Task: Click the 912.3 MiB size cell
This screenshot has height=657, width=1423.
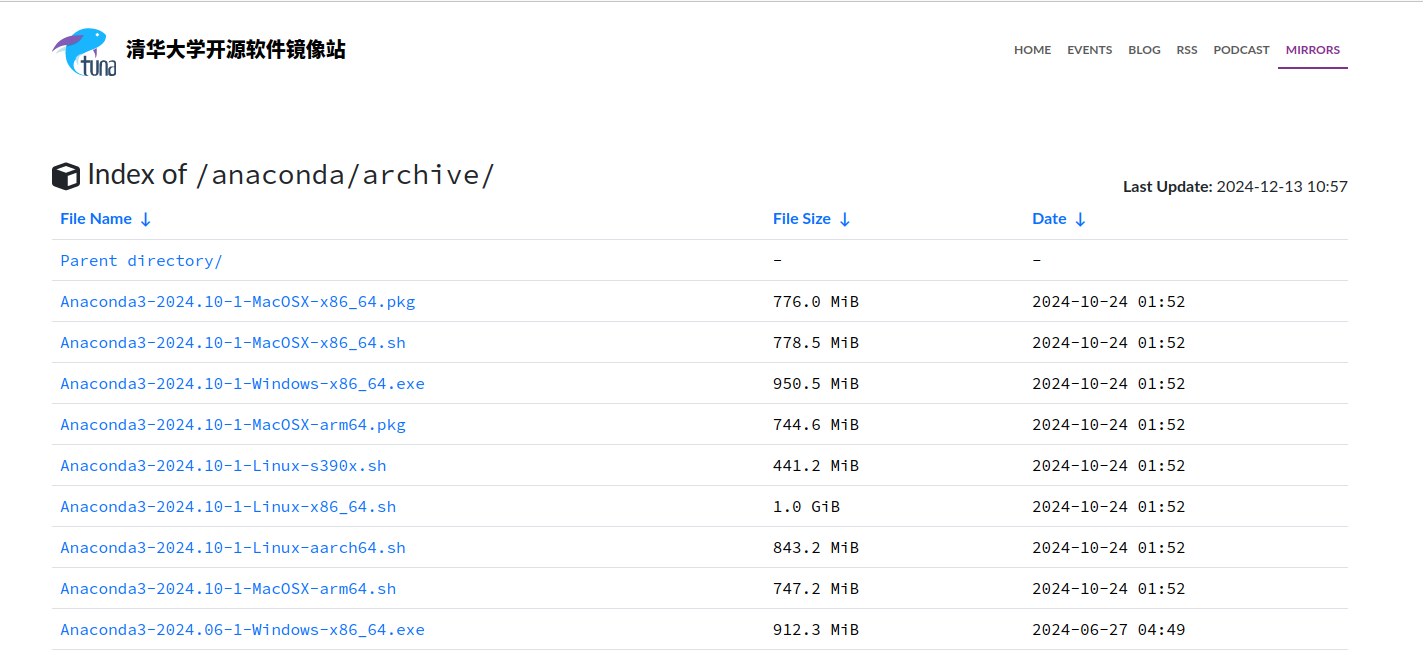Action: [x=816, y=629]
